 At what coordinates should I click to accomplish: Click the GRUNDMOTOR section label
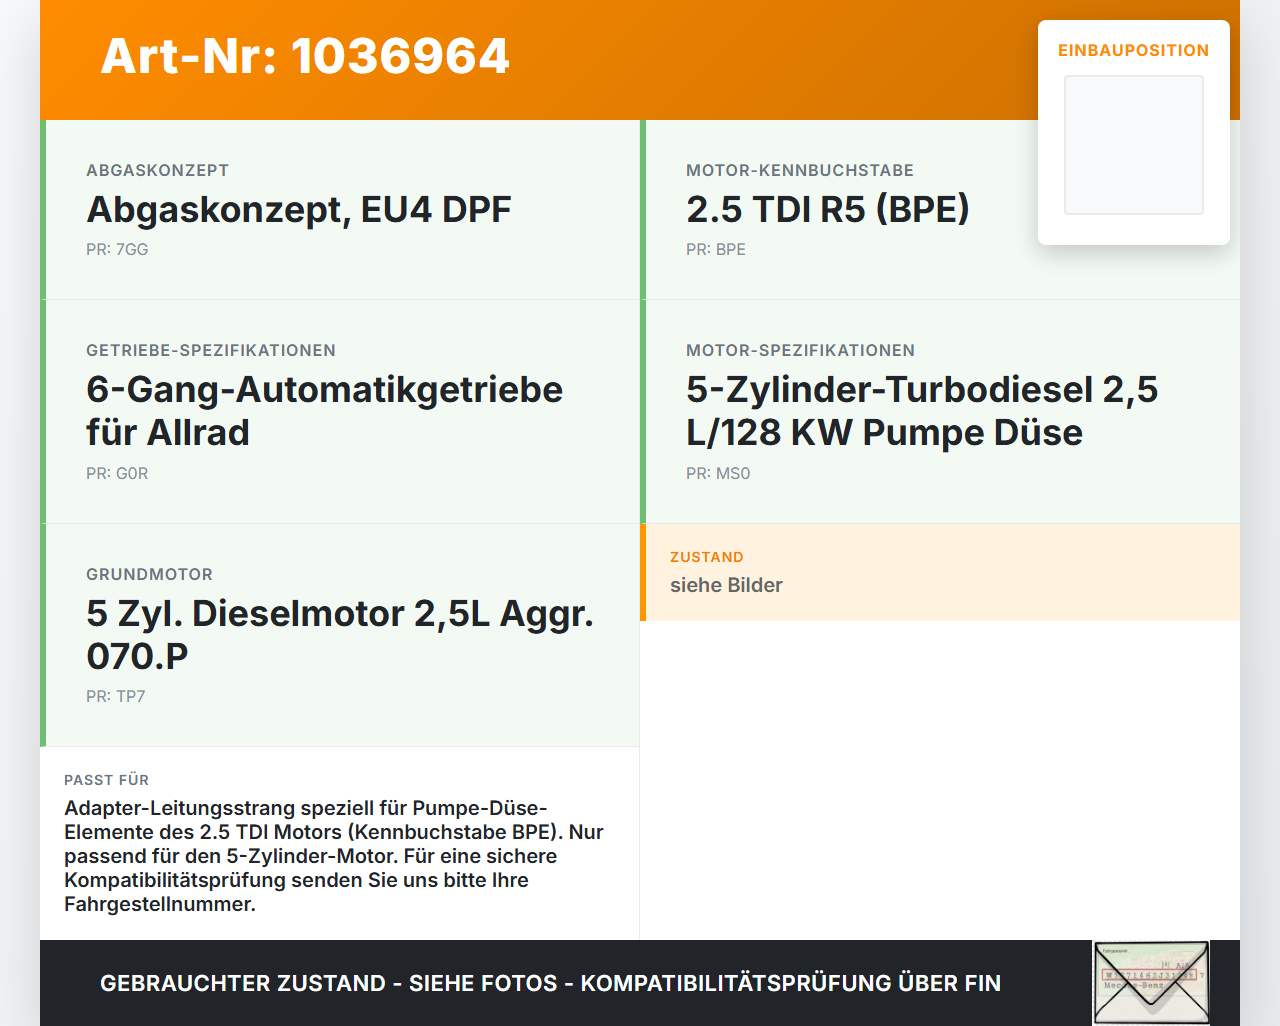tap(150, 574)
